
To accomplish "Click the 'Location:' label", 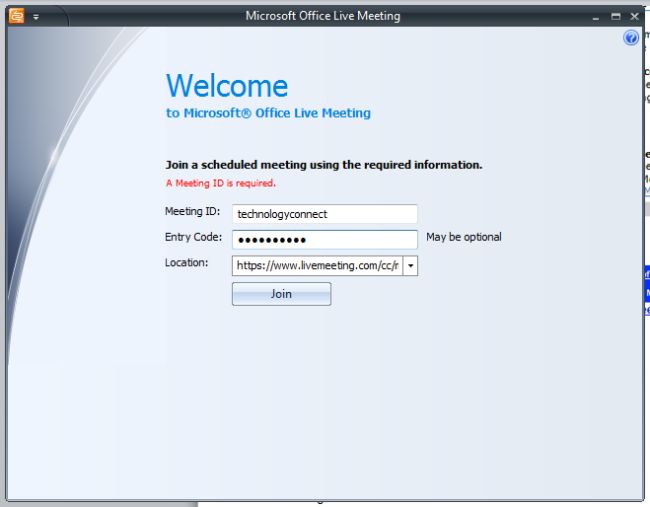I will click(x=187, y=263).
